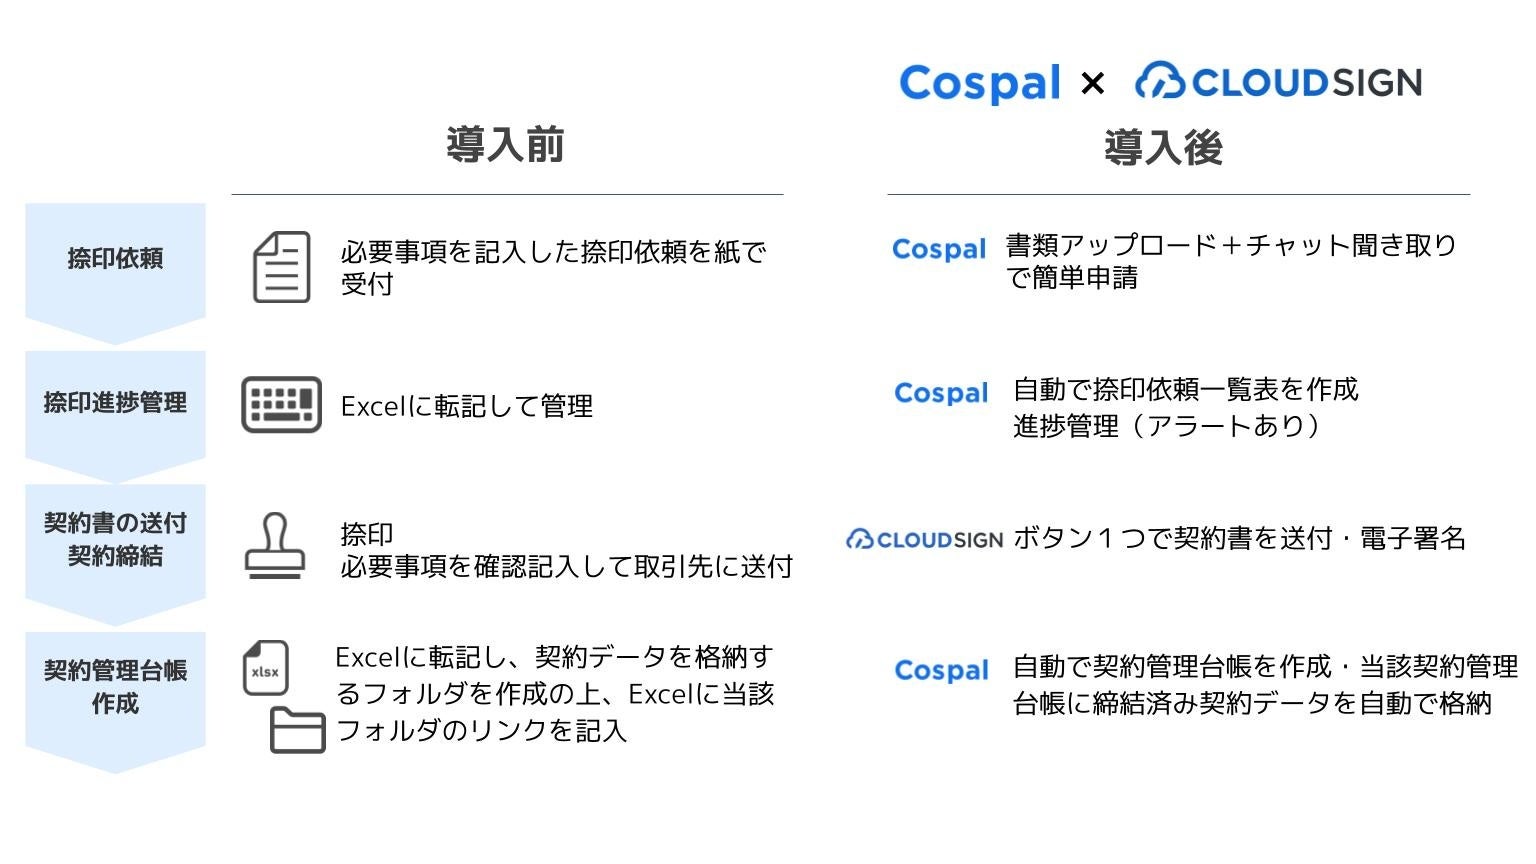
Task: Click the rubber stamp icon
Action: click(274, 546)
